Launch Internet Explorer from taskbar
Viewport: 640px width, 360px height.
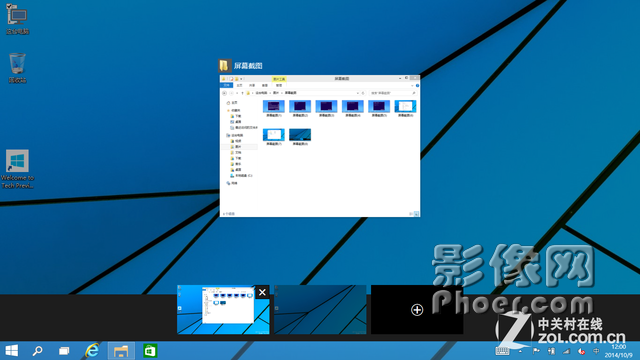(92, 351)
